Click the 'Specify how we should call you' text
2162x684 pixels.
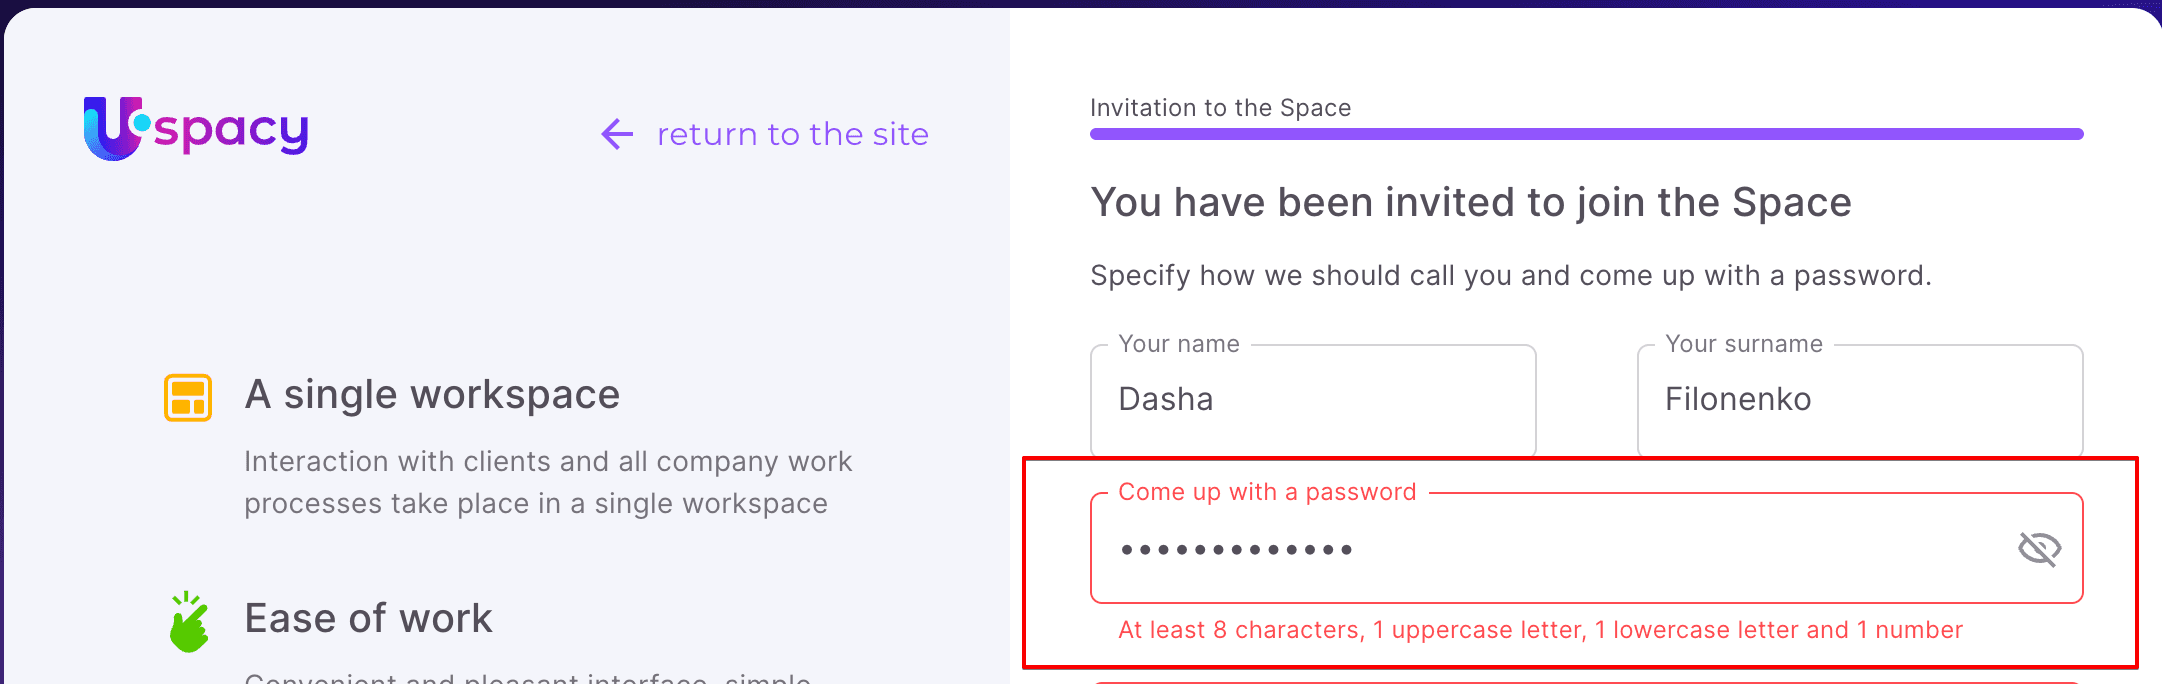(1510, 276)
